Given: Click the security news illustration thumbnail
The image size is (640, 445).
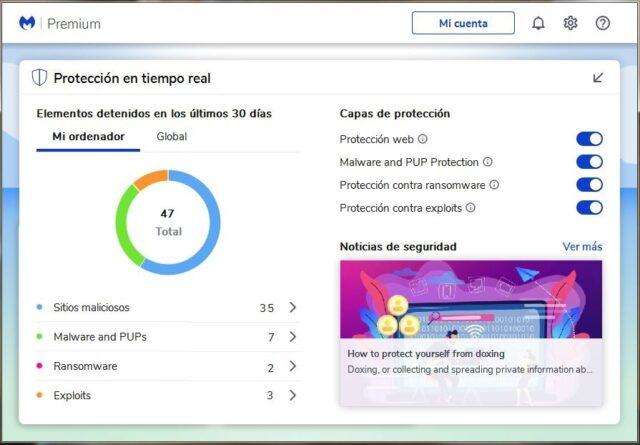Looking at the screenshot, I should coord(471,299).
